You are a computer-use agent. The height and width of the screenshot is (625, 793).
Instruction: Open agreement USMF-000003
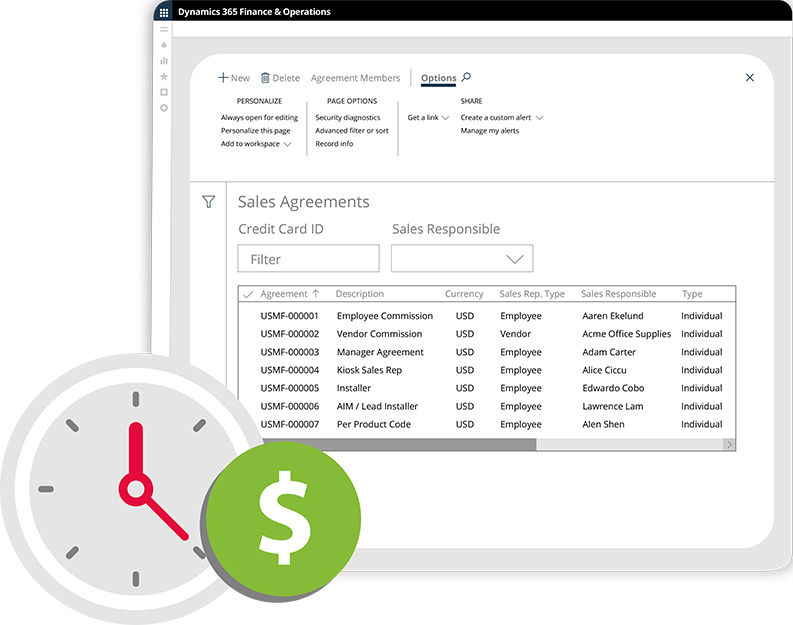290,352
